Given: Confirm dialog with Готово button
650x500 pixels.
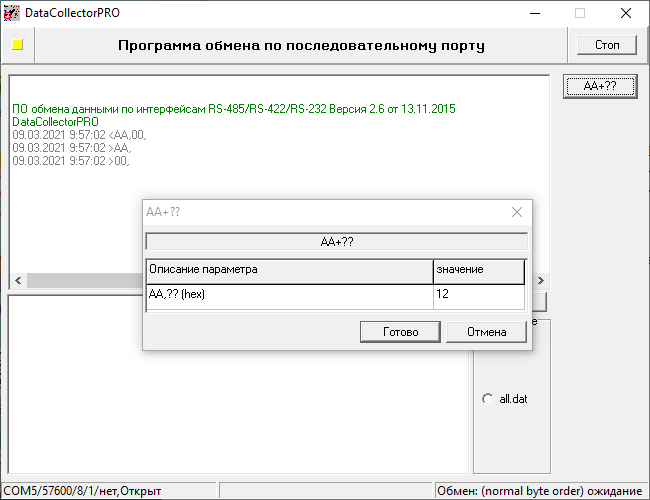Looking at the screenshot, I should [400, 332].
